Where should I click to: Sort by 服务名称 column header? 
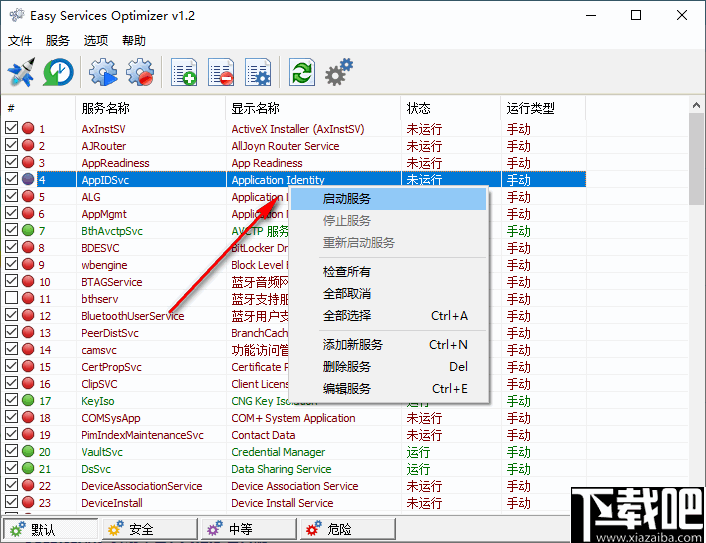[x=150, y=108]
